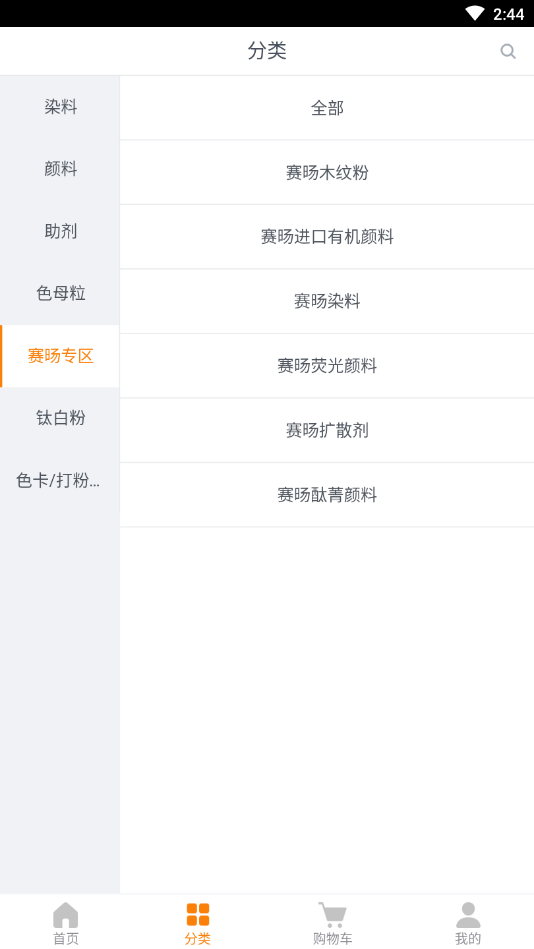Open 赛旸酞菁颜料 subcategory
534x949 pixels.
coord(327,495)
